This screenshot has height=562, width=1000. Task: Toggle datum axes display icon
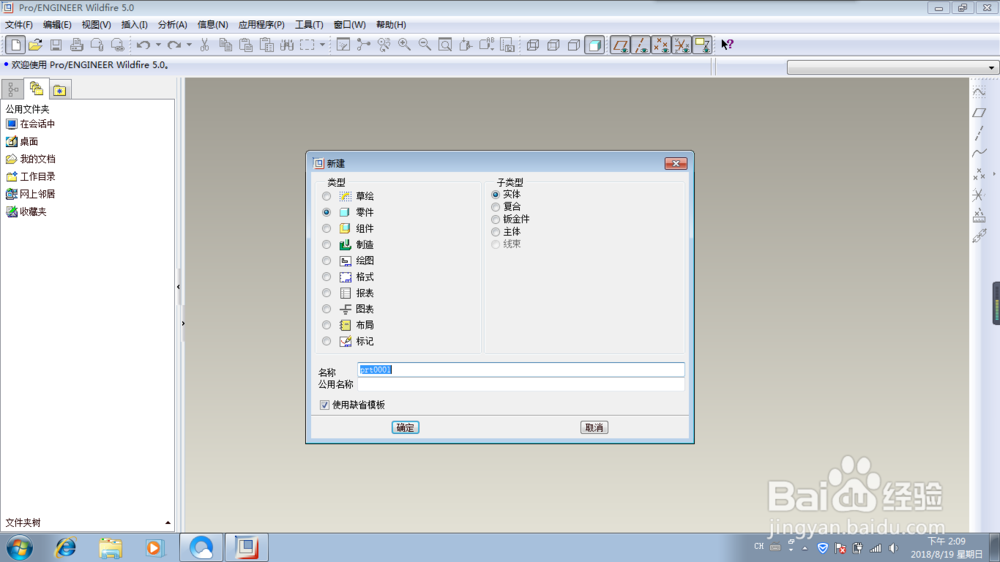(640, 45)
